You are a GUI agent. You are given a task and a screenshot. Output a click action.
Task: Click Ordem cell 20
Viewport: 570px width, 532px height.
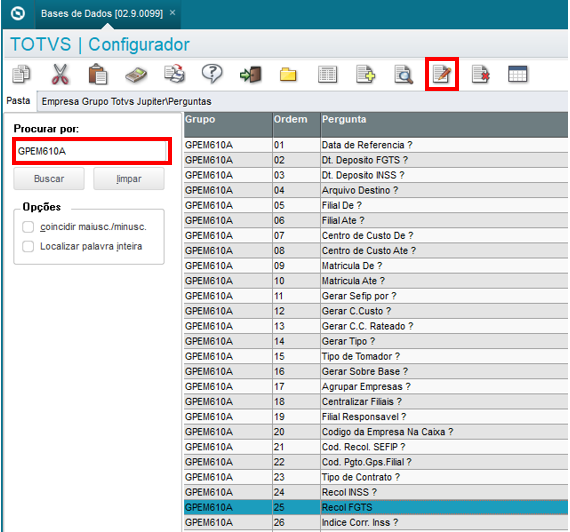tap(296, 432)
